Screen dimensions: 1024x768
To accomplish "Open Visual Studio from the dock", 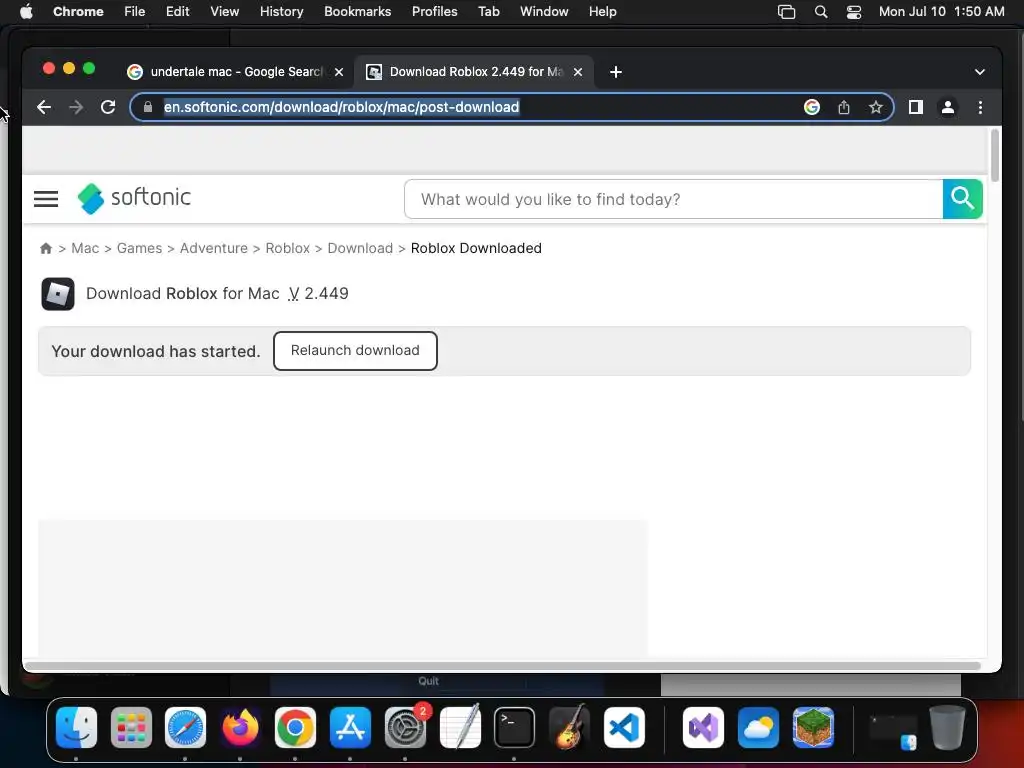I will click(703, 727).
